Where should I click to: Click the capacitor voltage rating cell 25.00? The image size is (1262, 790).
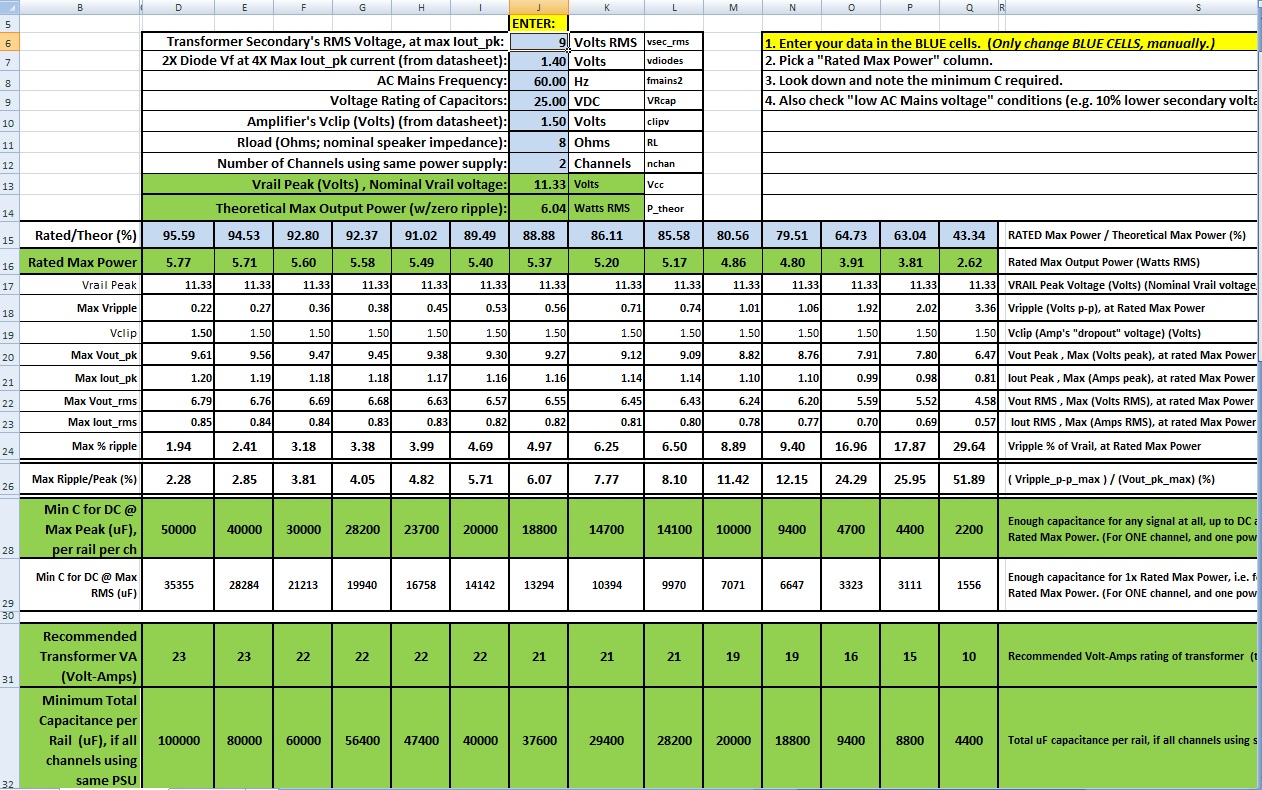(x=539, y=101)
